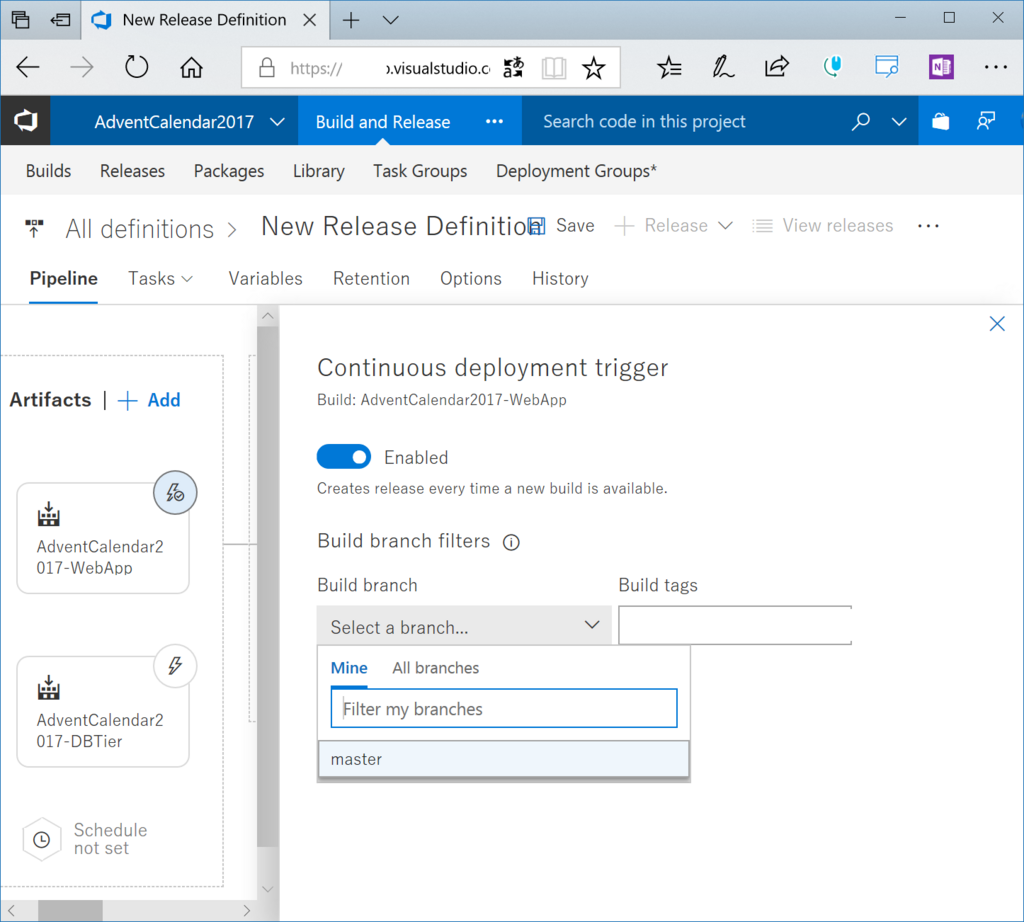Save the release definition
This screenshot has width=1024, height=922.
click(x=562, y=226)
